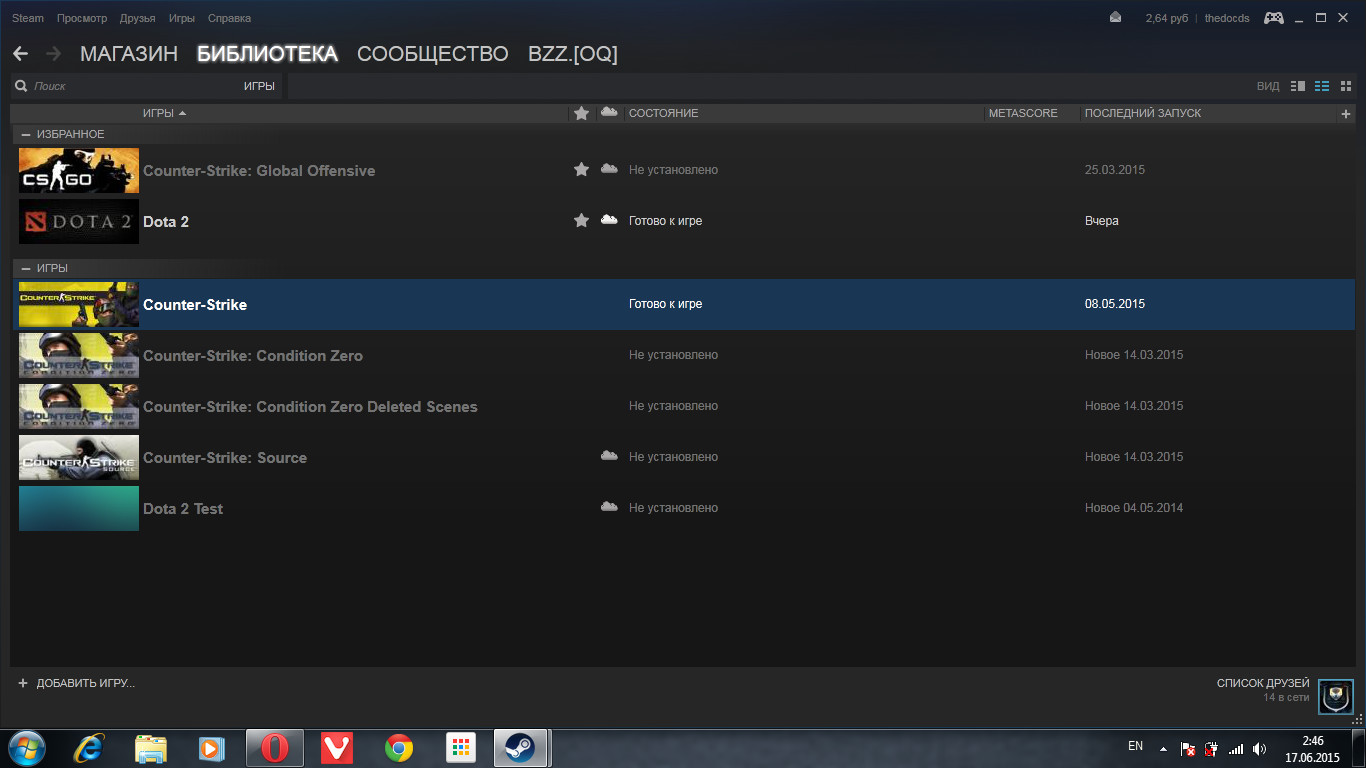Open the МАГАЗИН tab
This screenshot has height=768, width=1366.
(x=129, y=54)
